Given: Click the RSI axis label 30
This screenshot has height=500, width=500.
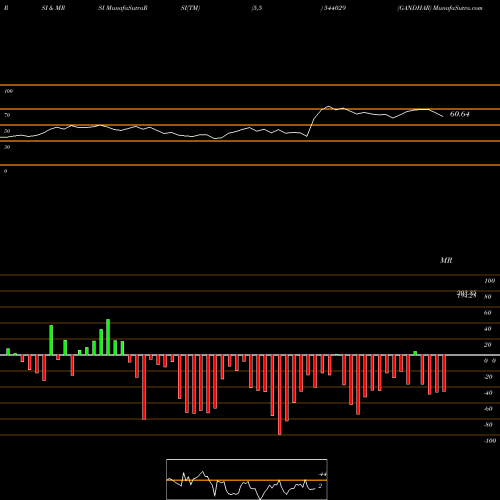Looking at the screenshot, I should (x=7, y=147).
